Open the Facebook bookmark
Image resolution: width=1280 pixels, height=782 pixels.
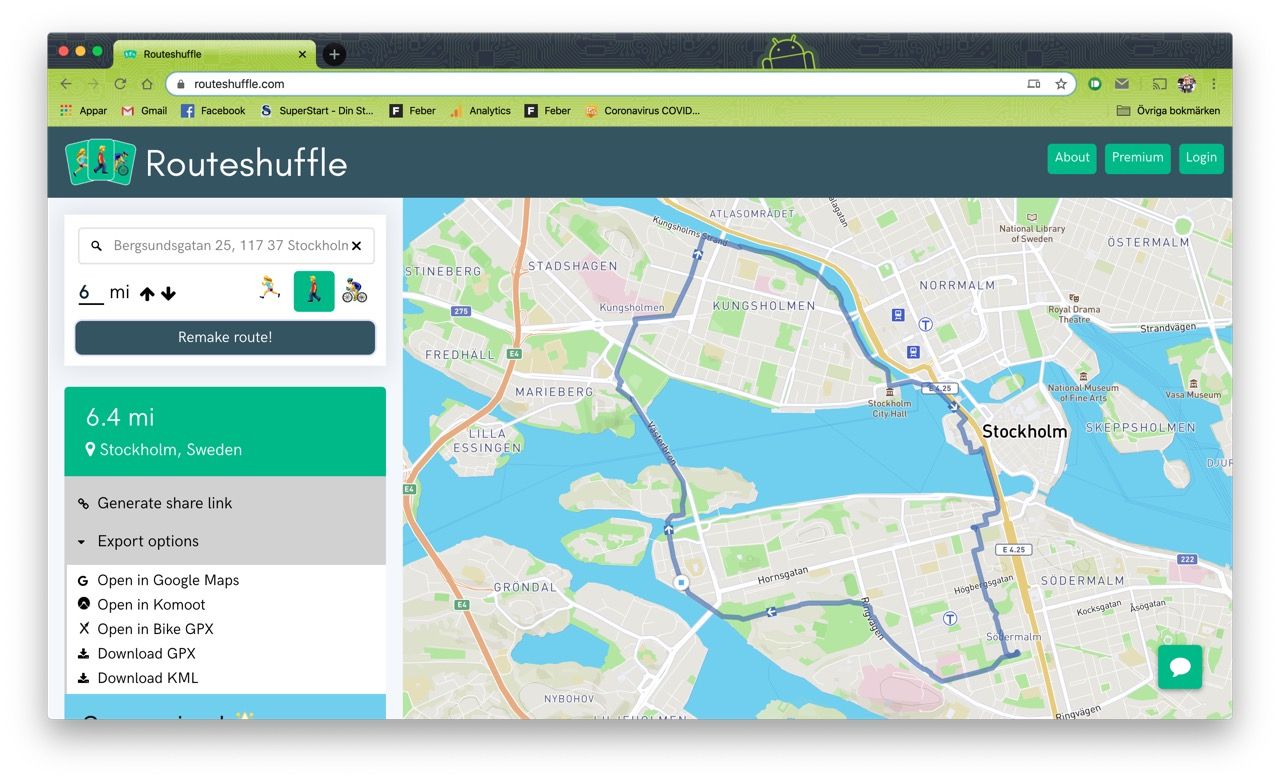coord(213,111)
